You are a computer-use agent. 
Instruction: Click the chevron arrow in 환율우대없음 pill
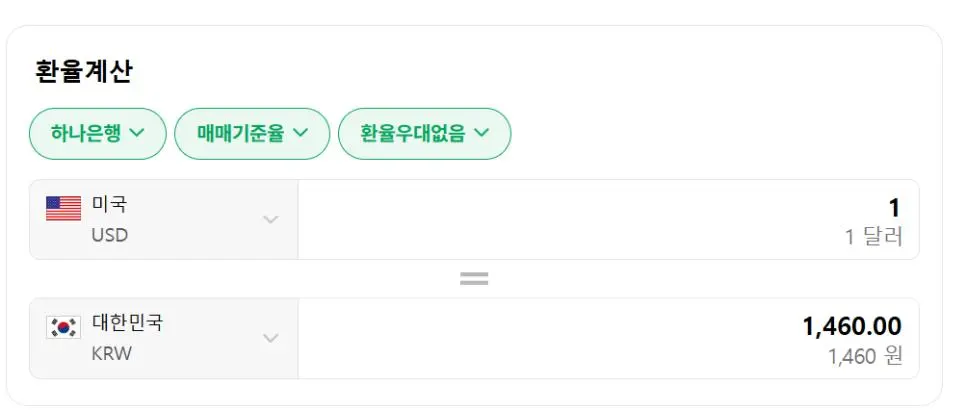481,133
